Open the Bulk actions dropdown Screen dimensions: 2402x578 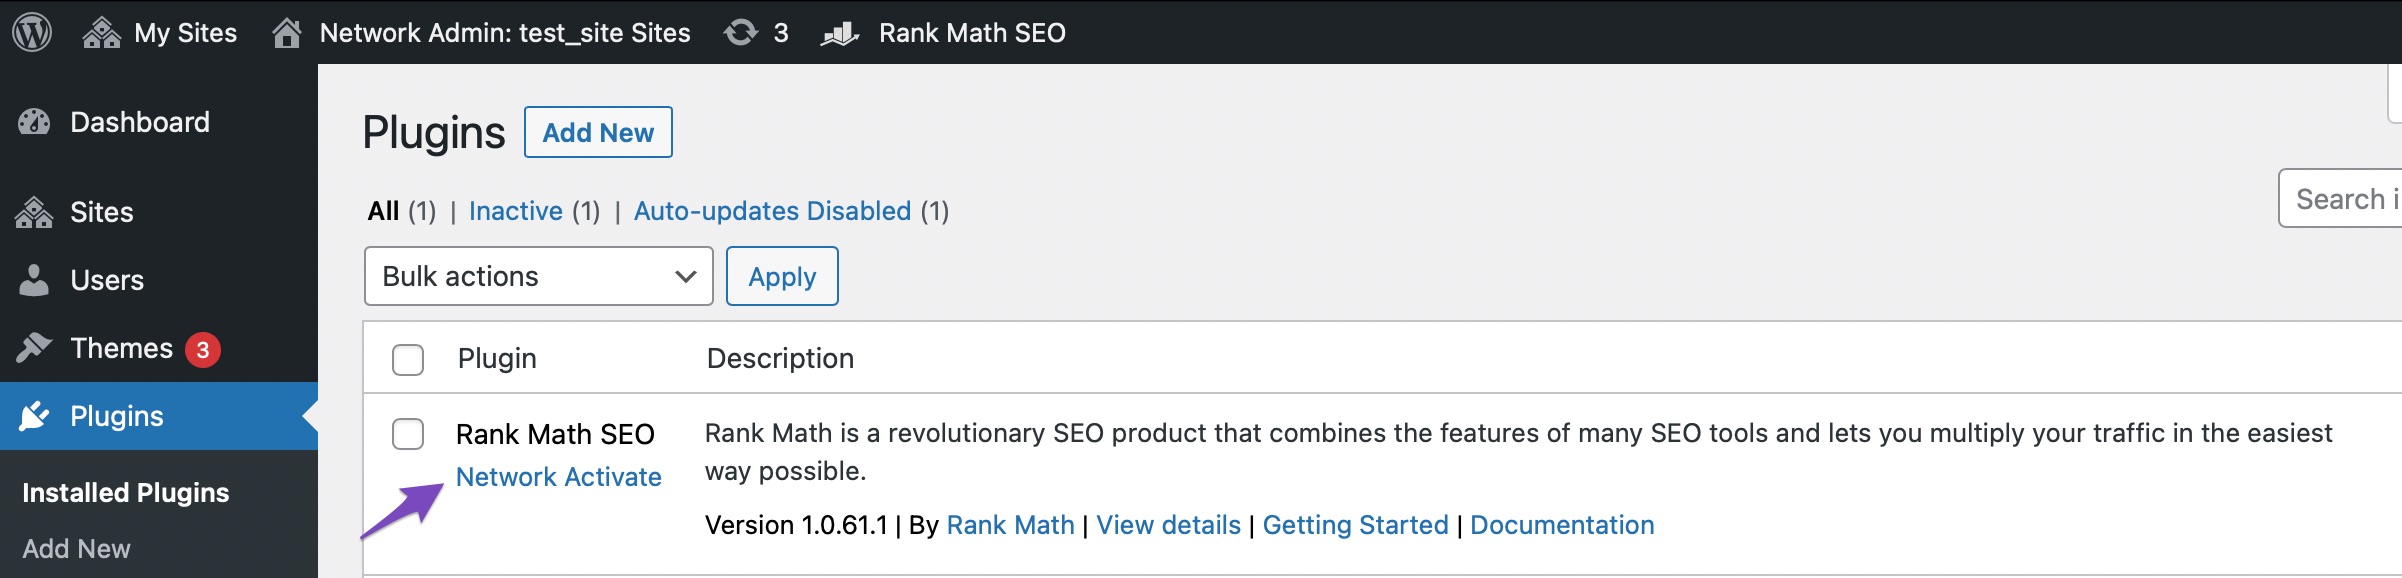(538, 276)
